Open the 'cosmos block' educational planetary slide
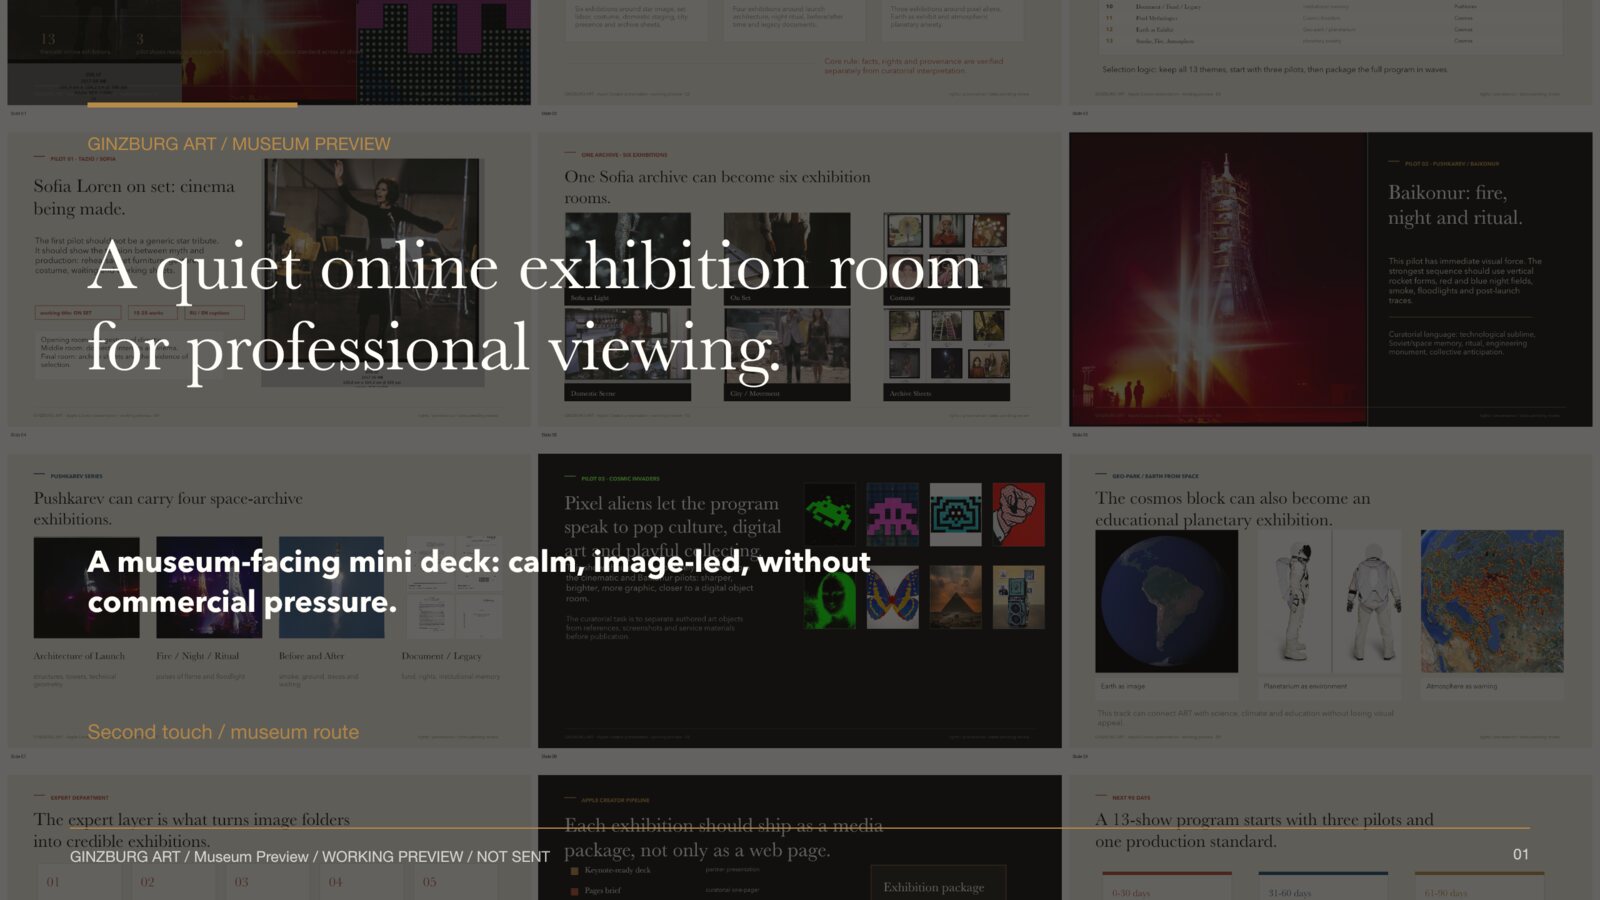The height and width of the screenshot is (900, 1600). [x=1330, y=601]
